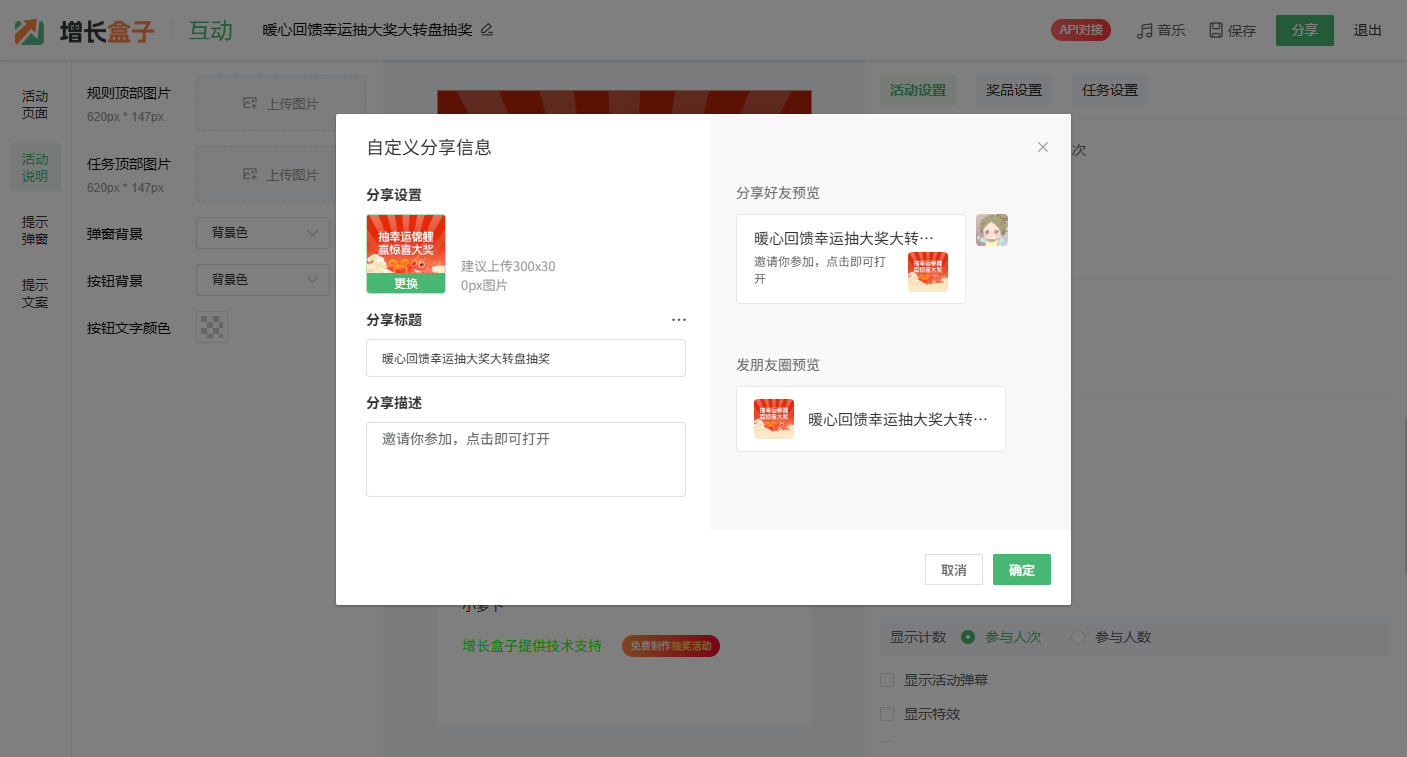Click the green 确定 button
Viewport: 1407px width, 757px height.
pyautogui.click(x=1021, y=570)
